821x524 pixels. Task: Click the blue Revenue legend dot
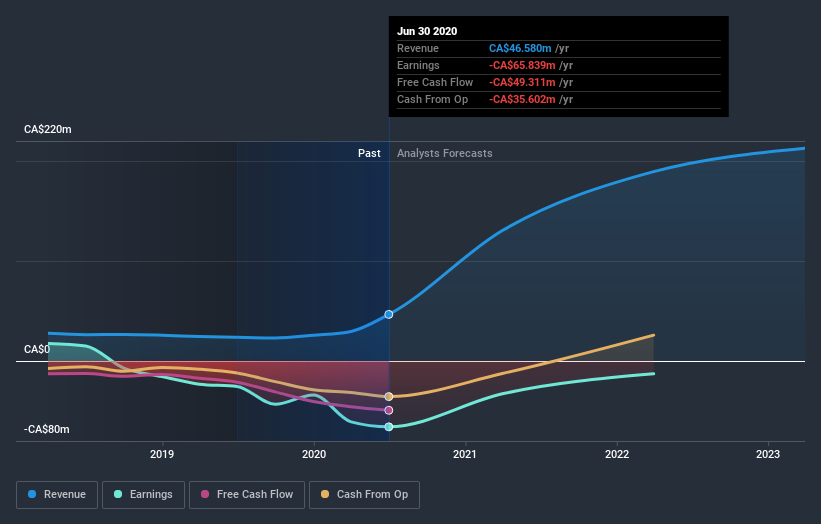tap(32, 494)
